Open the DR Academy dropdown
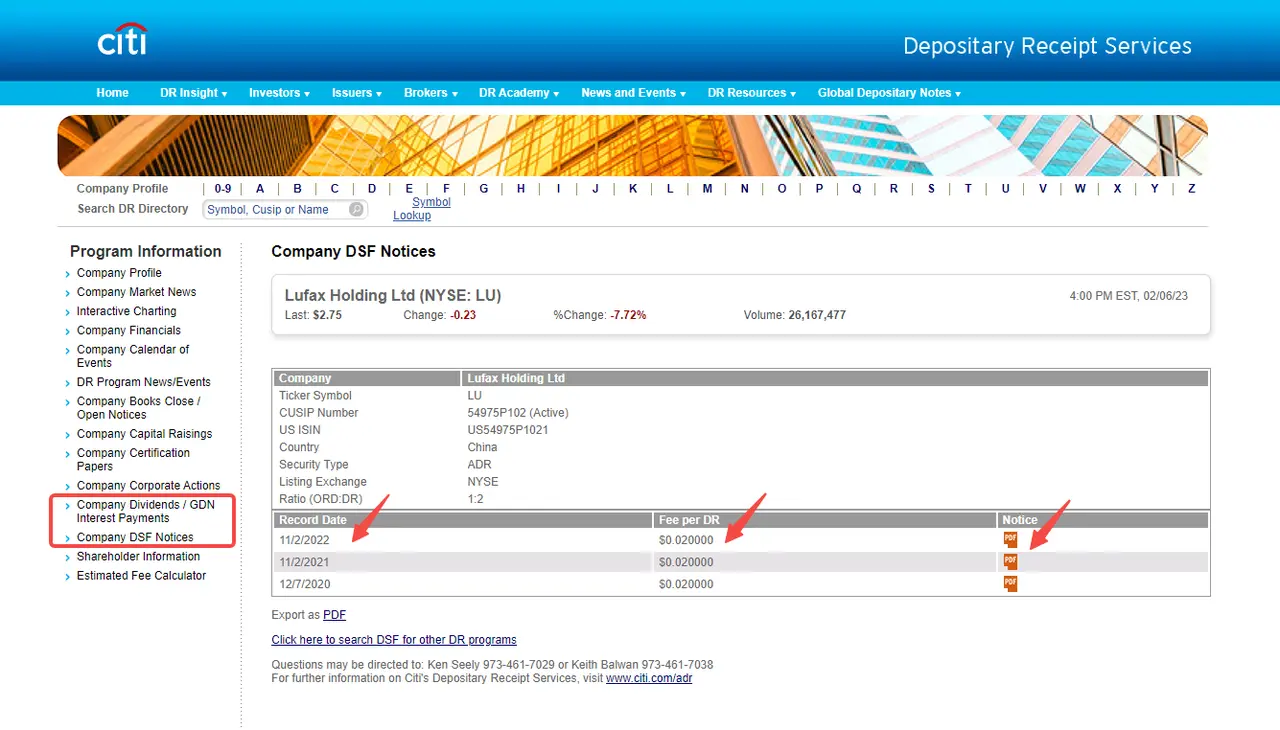This screenshot has width=1280, height=730. 519,93
